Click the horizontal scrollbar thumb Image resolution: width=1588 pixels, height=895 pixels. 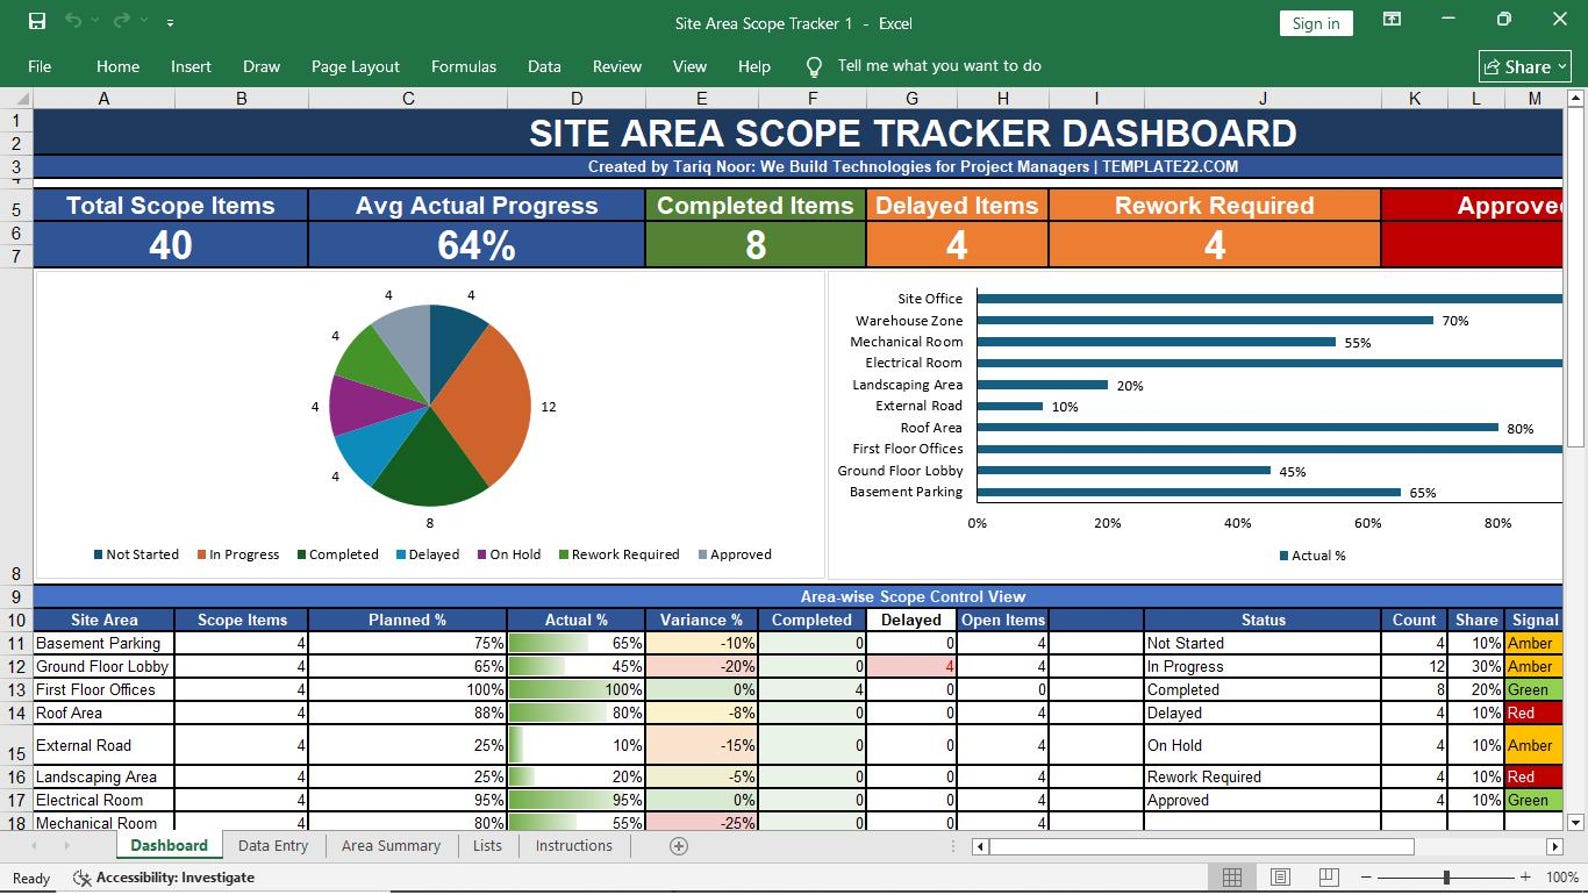(1202, 847)
